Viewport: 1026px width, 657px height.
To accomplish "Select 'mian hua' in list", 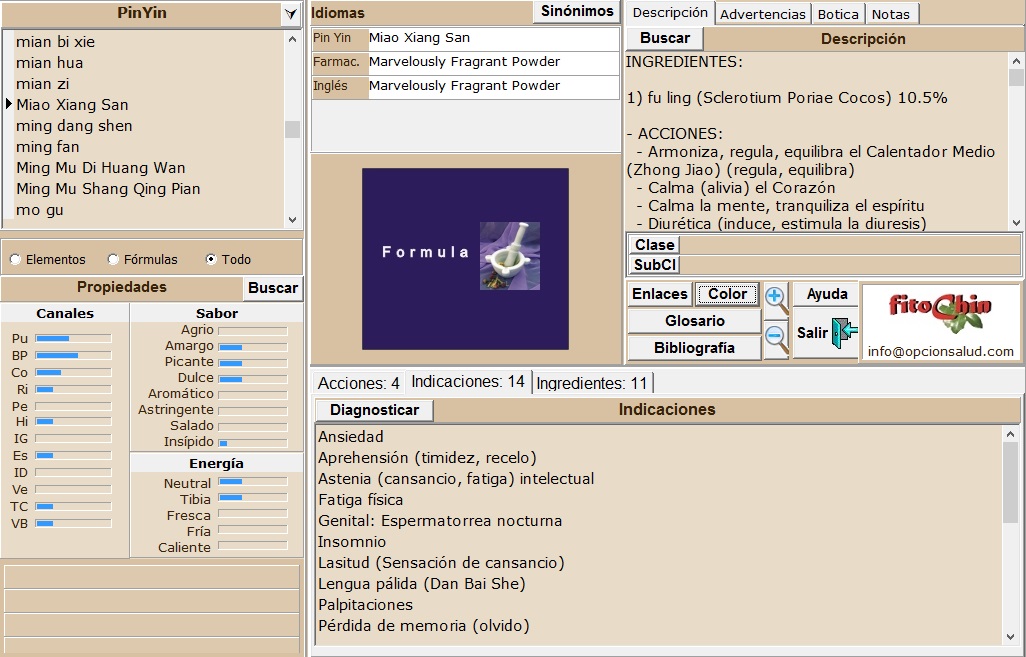I will 49,63.
